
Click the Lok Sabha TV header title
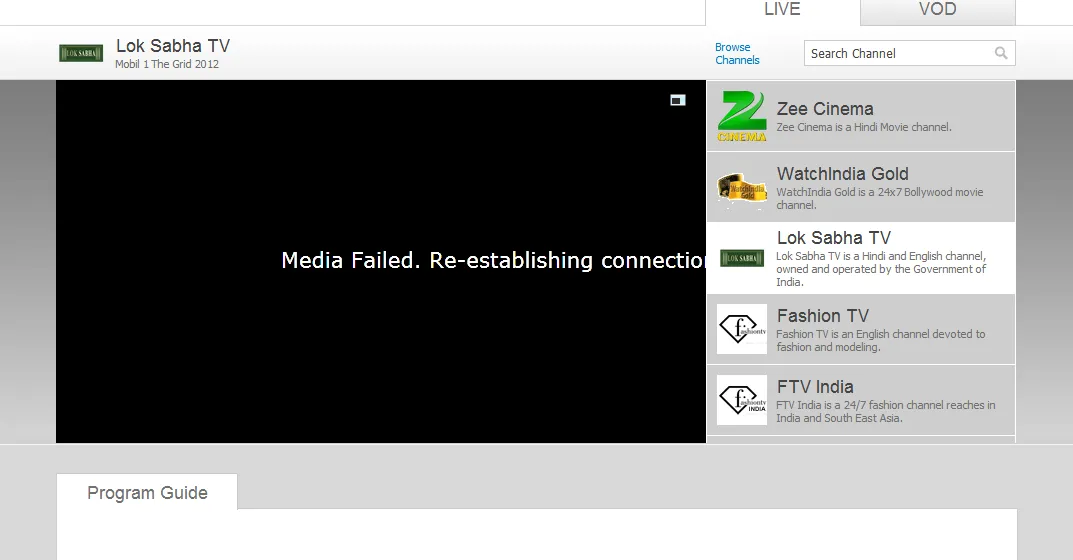pos(173,46)
